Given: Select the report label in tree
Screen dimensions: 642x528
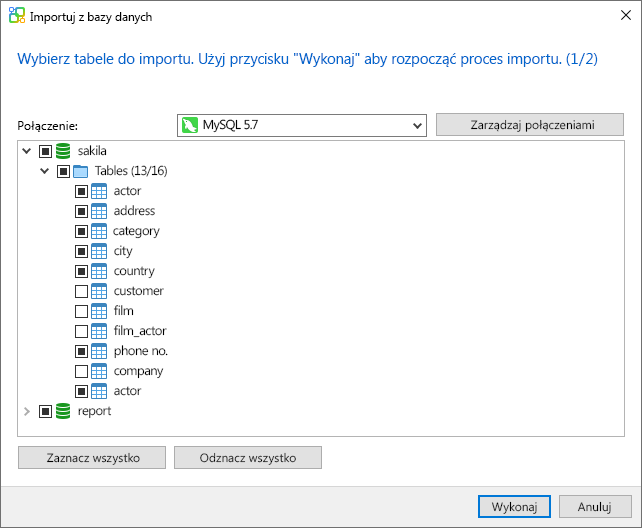Looking at the screenshot, I should tap(94, 411).
